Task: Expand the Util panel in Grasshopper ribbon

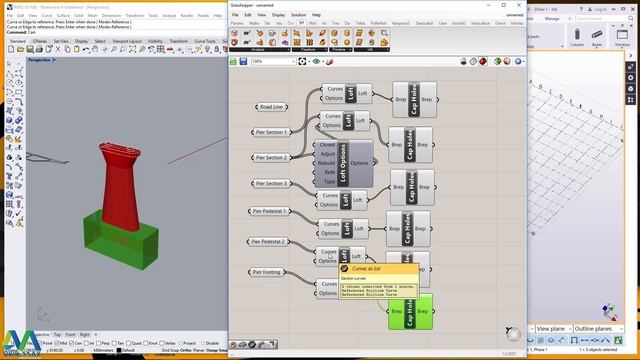Action: pos(371,50)
